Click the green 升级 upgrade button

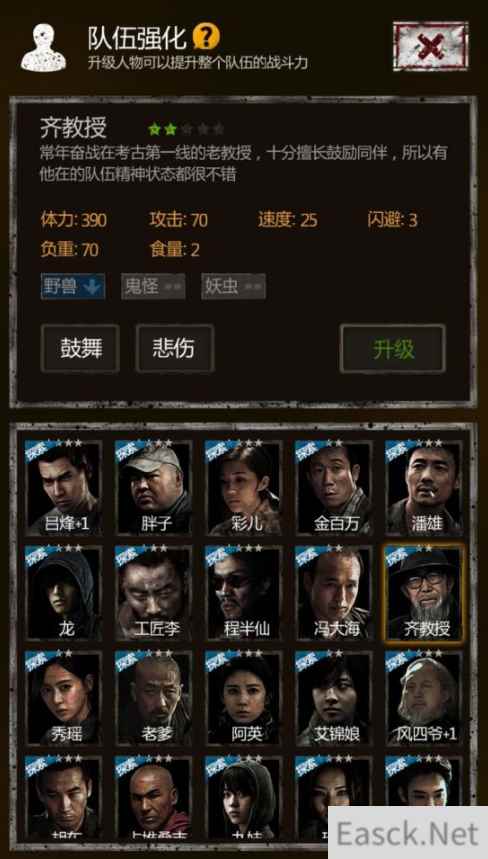pyautogui.click(x=393, y=349)
